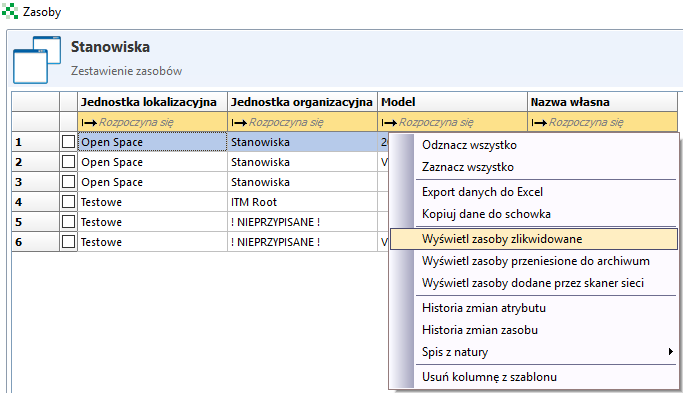
Task: Choose Odznacz wszystko from context menu
Action: click(x=534, y=145)
